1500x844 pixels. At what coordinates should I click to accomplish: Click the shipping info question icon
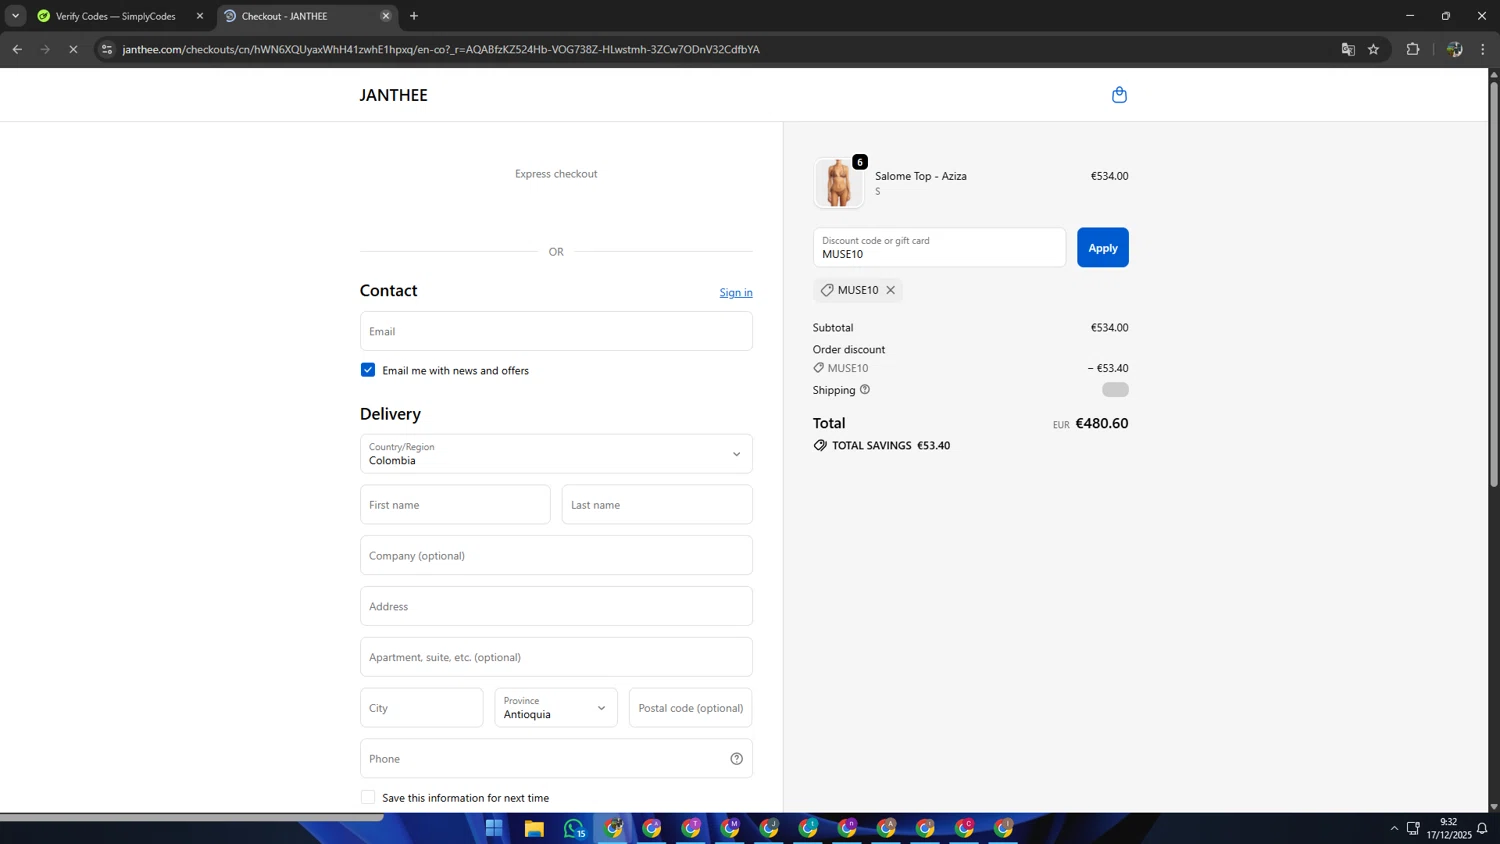pos(865,390)
